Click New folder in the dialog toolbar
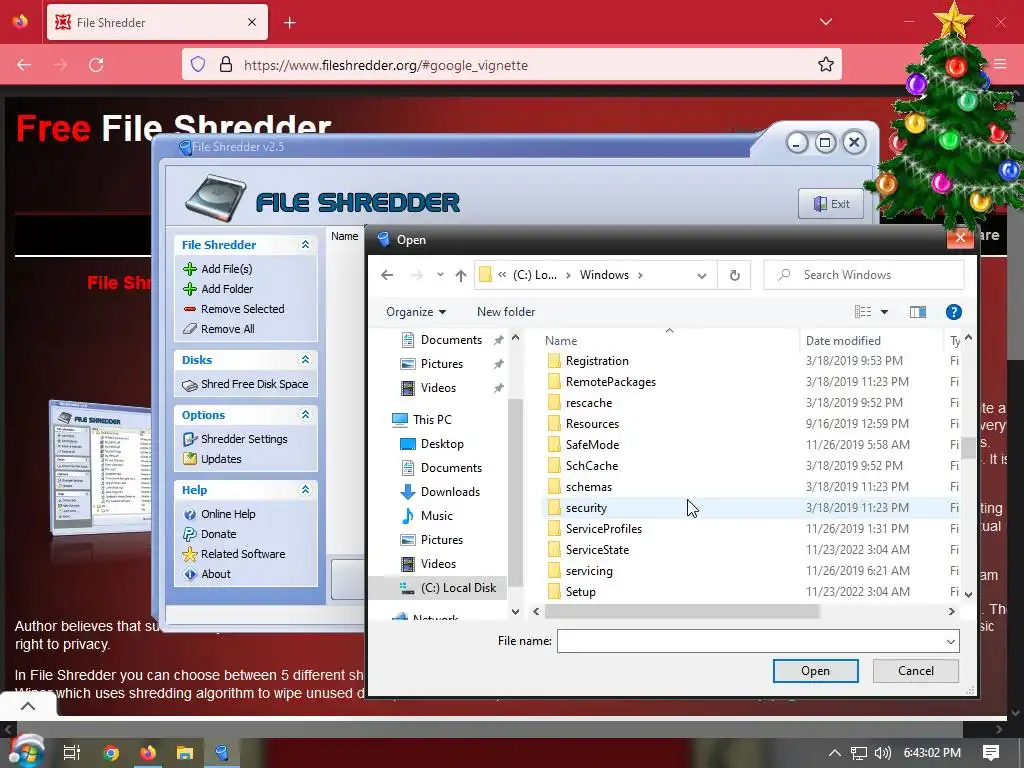1024x768 pixels. [x=505, y=312]
